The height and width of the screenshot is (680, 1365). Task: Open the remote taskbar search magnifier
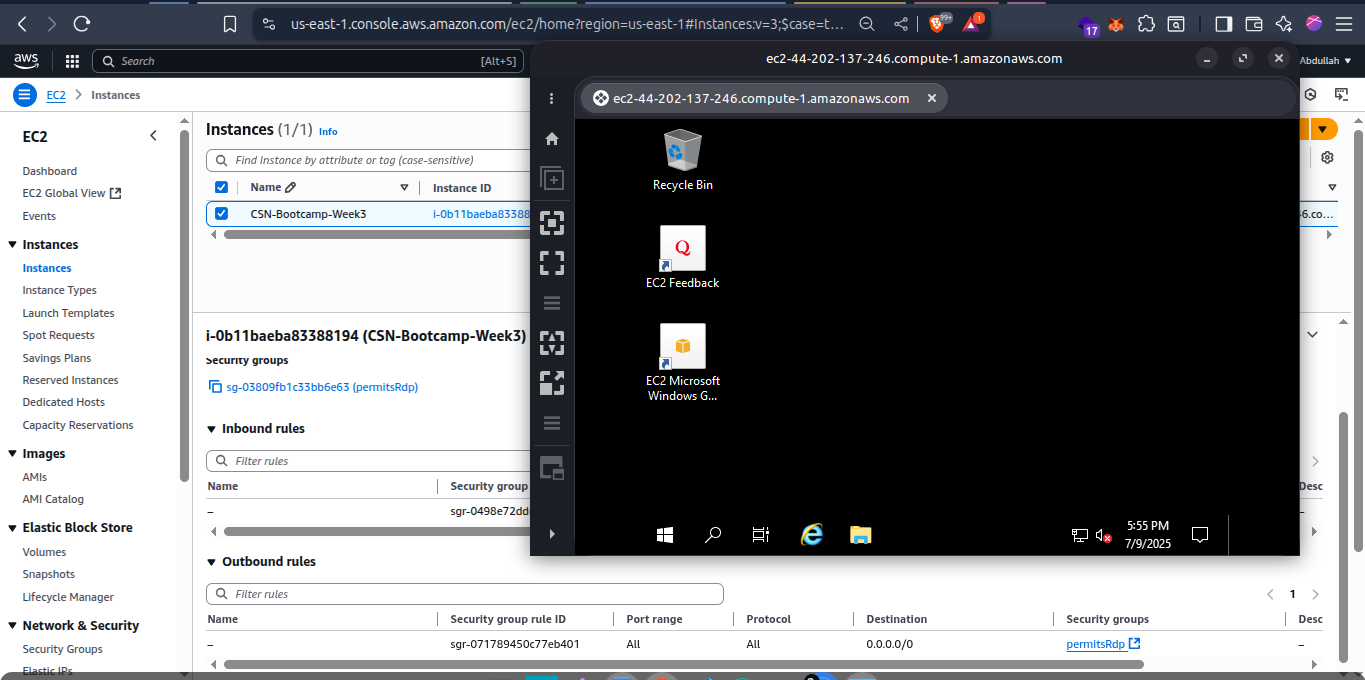[x=713, y=535]
